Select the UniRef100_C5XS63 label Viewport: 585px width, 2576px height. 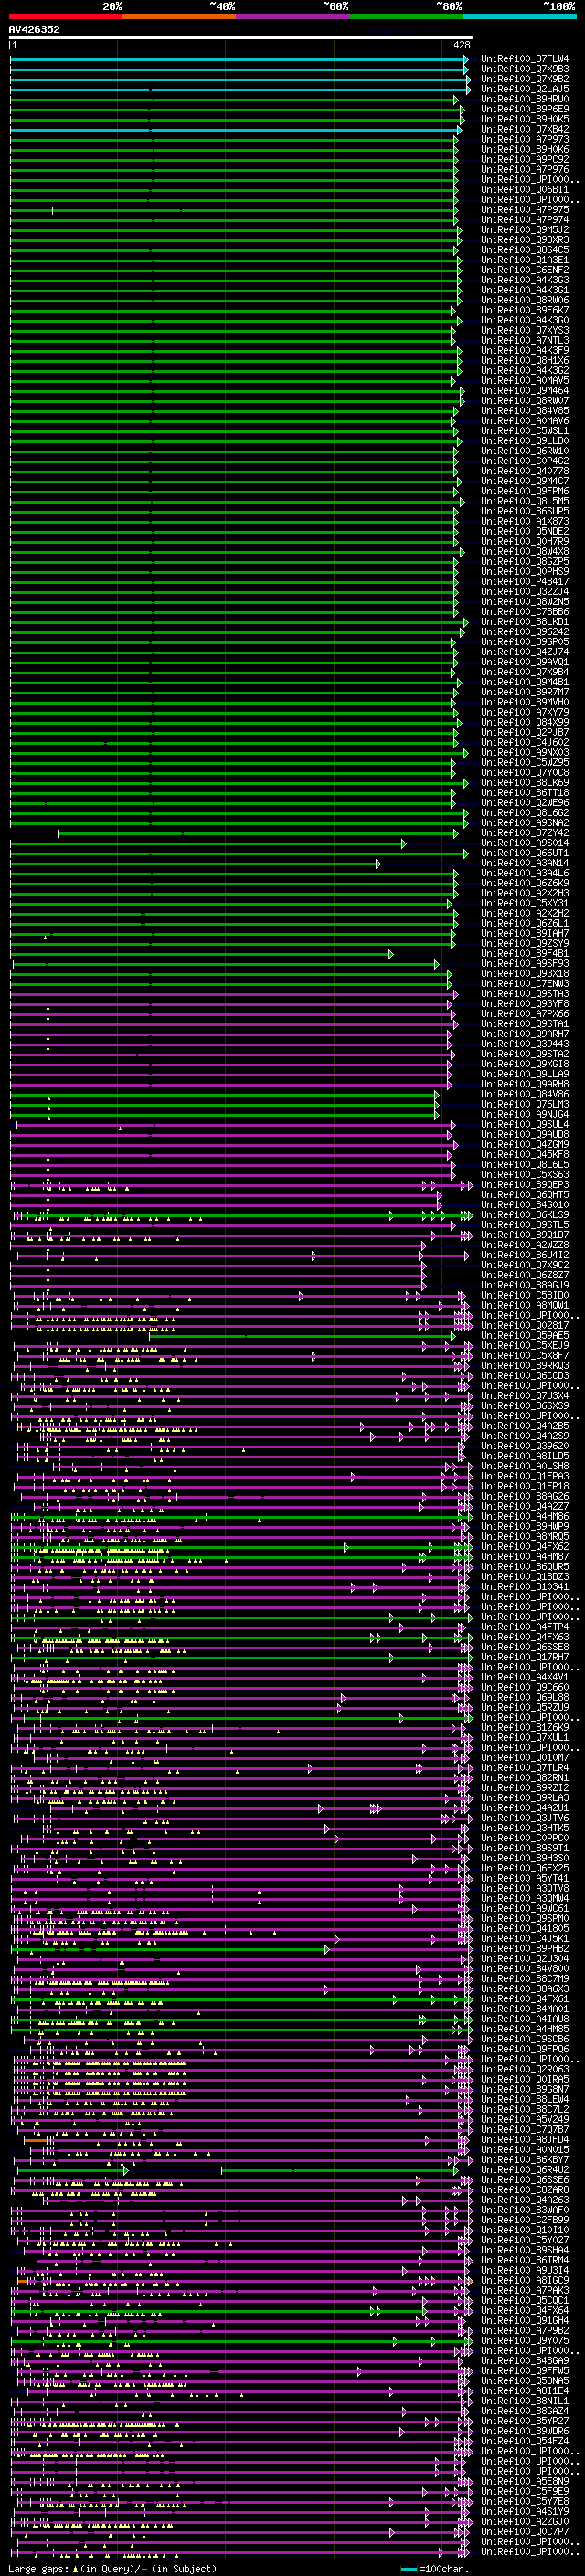coord(525,1174)
